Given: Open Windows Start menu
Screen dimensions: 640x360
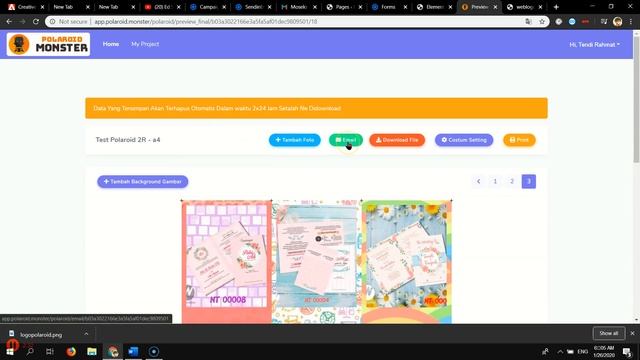Looking at the screenshot, I should click(x=10, y=351).
